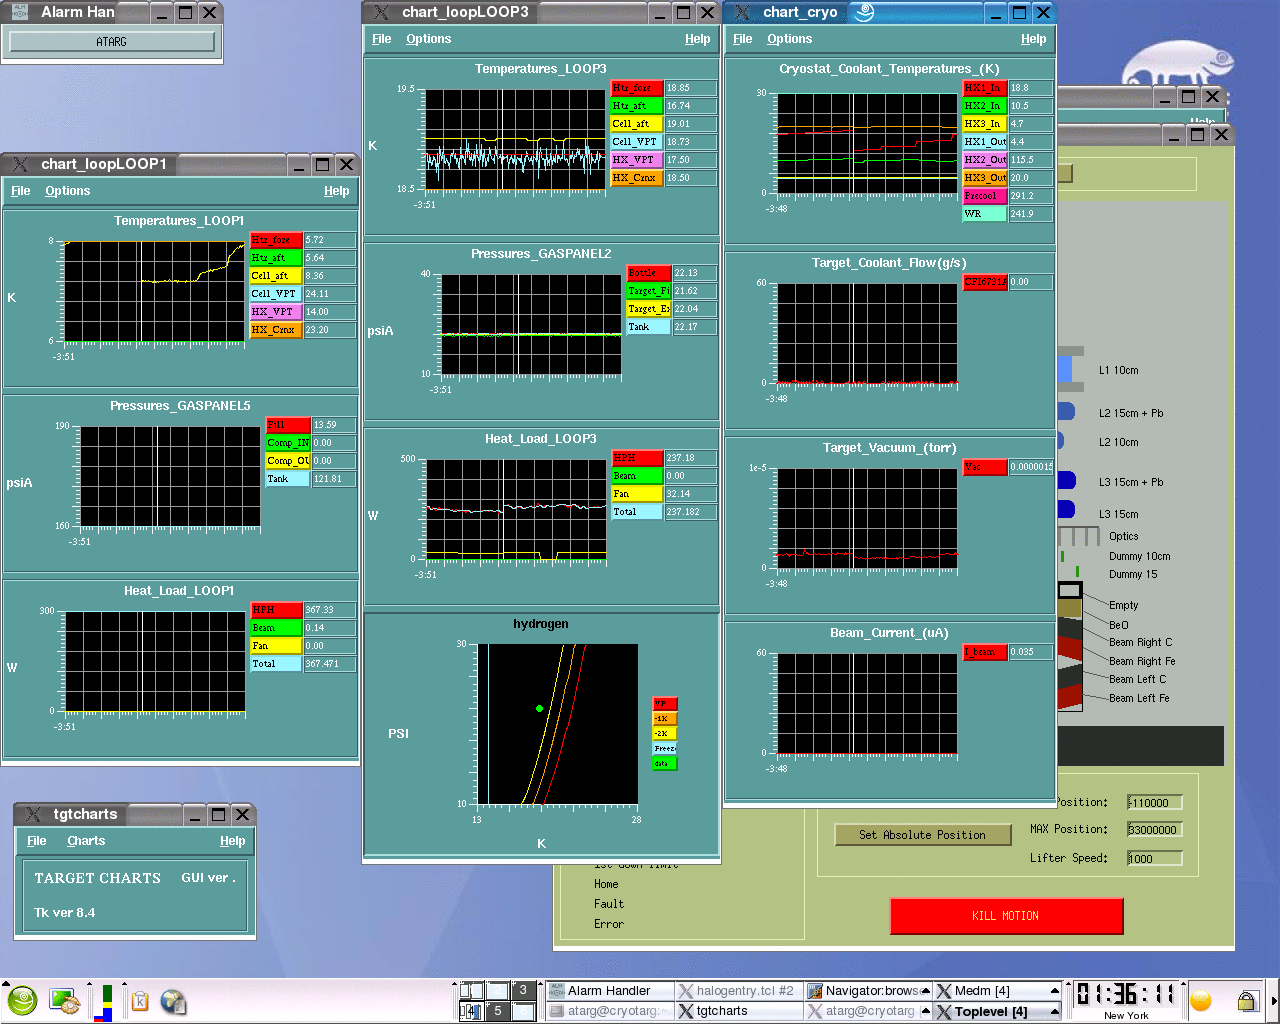Open Charts menu in tgtcharts window

point(86,841)
